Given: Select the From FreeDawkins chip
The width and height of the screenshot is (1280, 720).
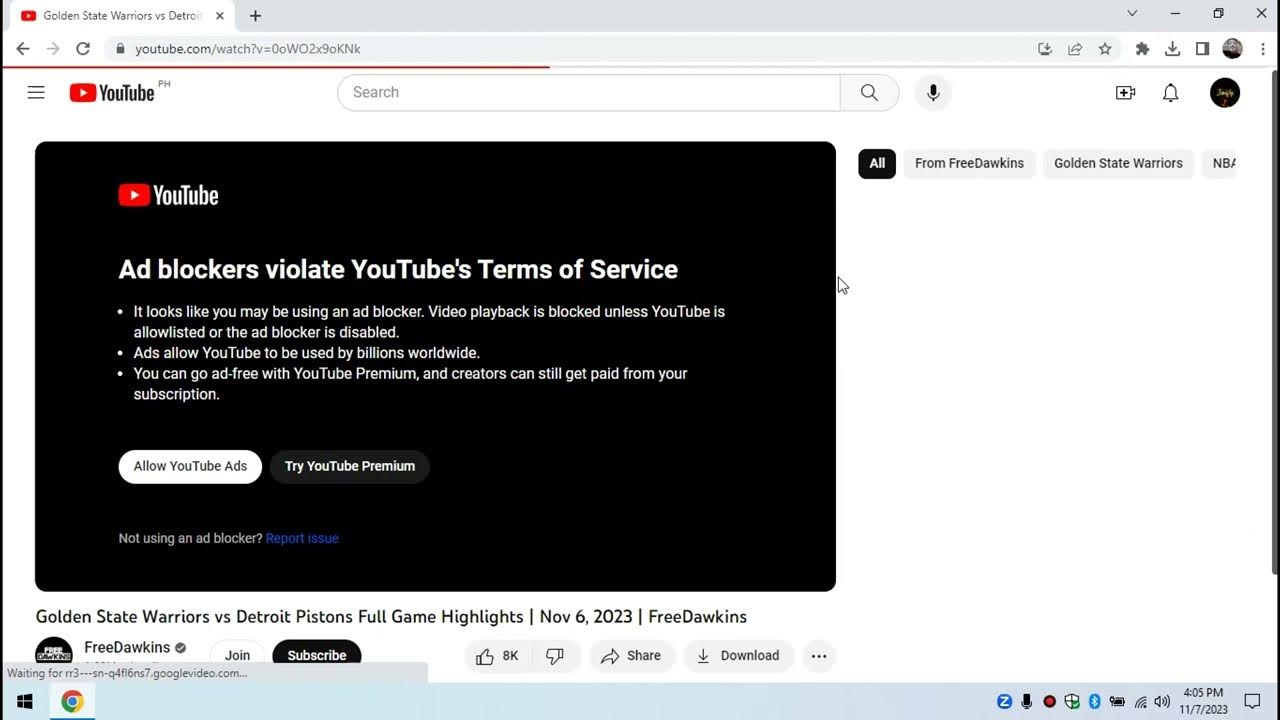Looking at the screenshot, I should click(x=969, y=163).
